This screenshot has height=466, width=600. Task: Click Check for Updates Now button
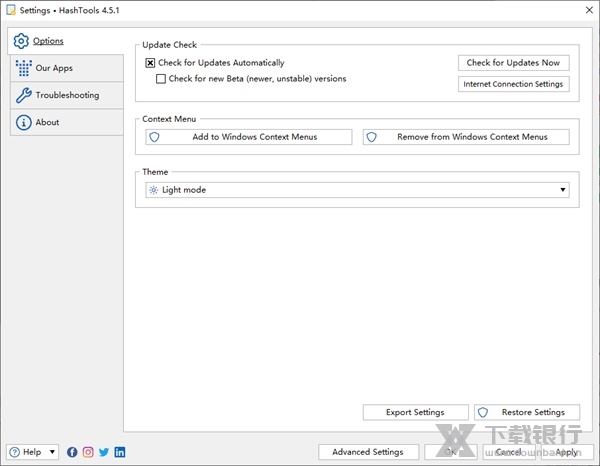[x=513, y=63]
